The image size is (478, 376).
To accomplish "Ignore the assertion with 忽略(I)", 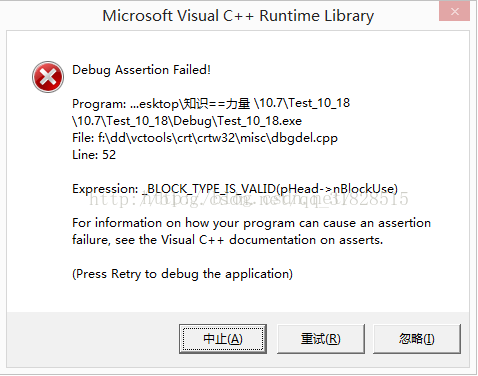I will [x=417, y=339].
